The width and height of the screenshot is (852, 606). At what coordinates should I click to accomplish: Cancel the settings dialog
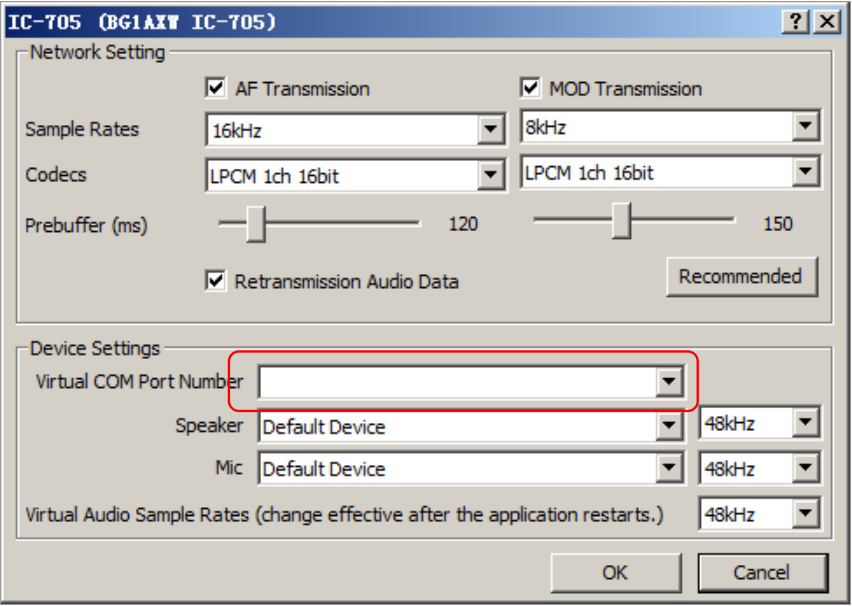(x=762, y=572)
